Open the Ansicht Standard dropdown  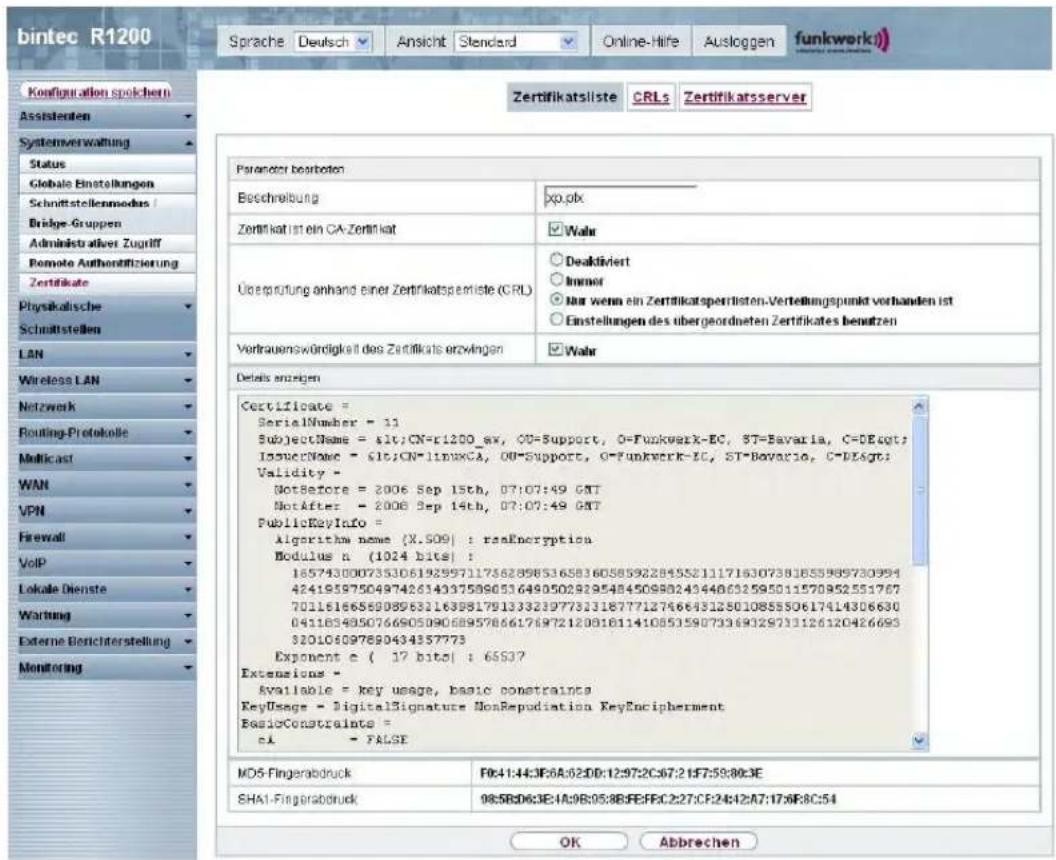[x=516, y=42]
